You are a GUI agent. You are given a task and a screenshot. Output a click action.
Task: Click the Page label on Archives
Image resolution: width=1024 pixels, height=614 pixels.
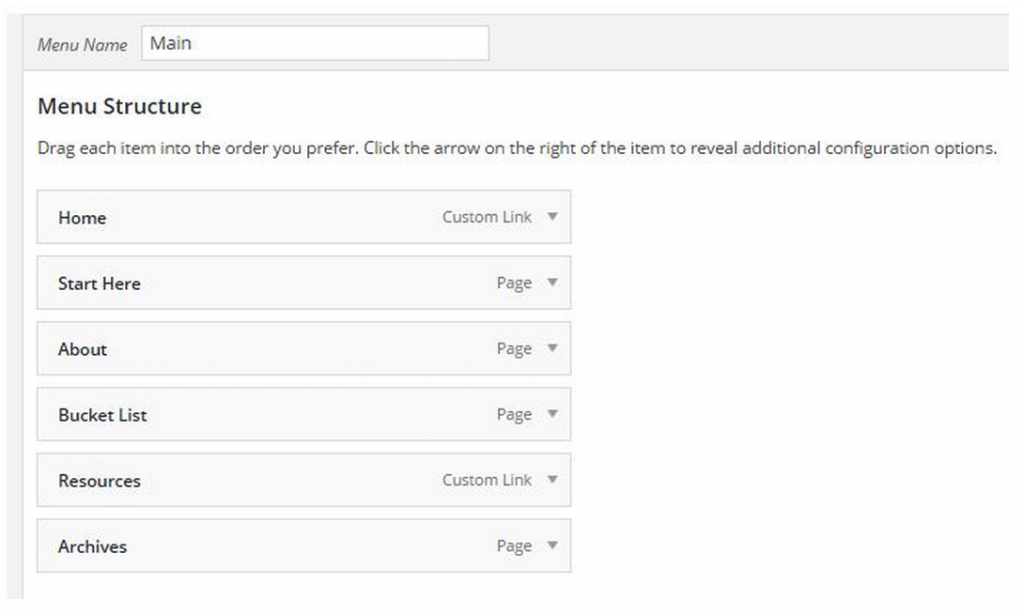click(514, 546)
